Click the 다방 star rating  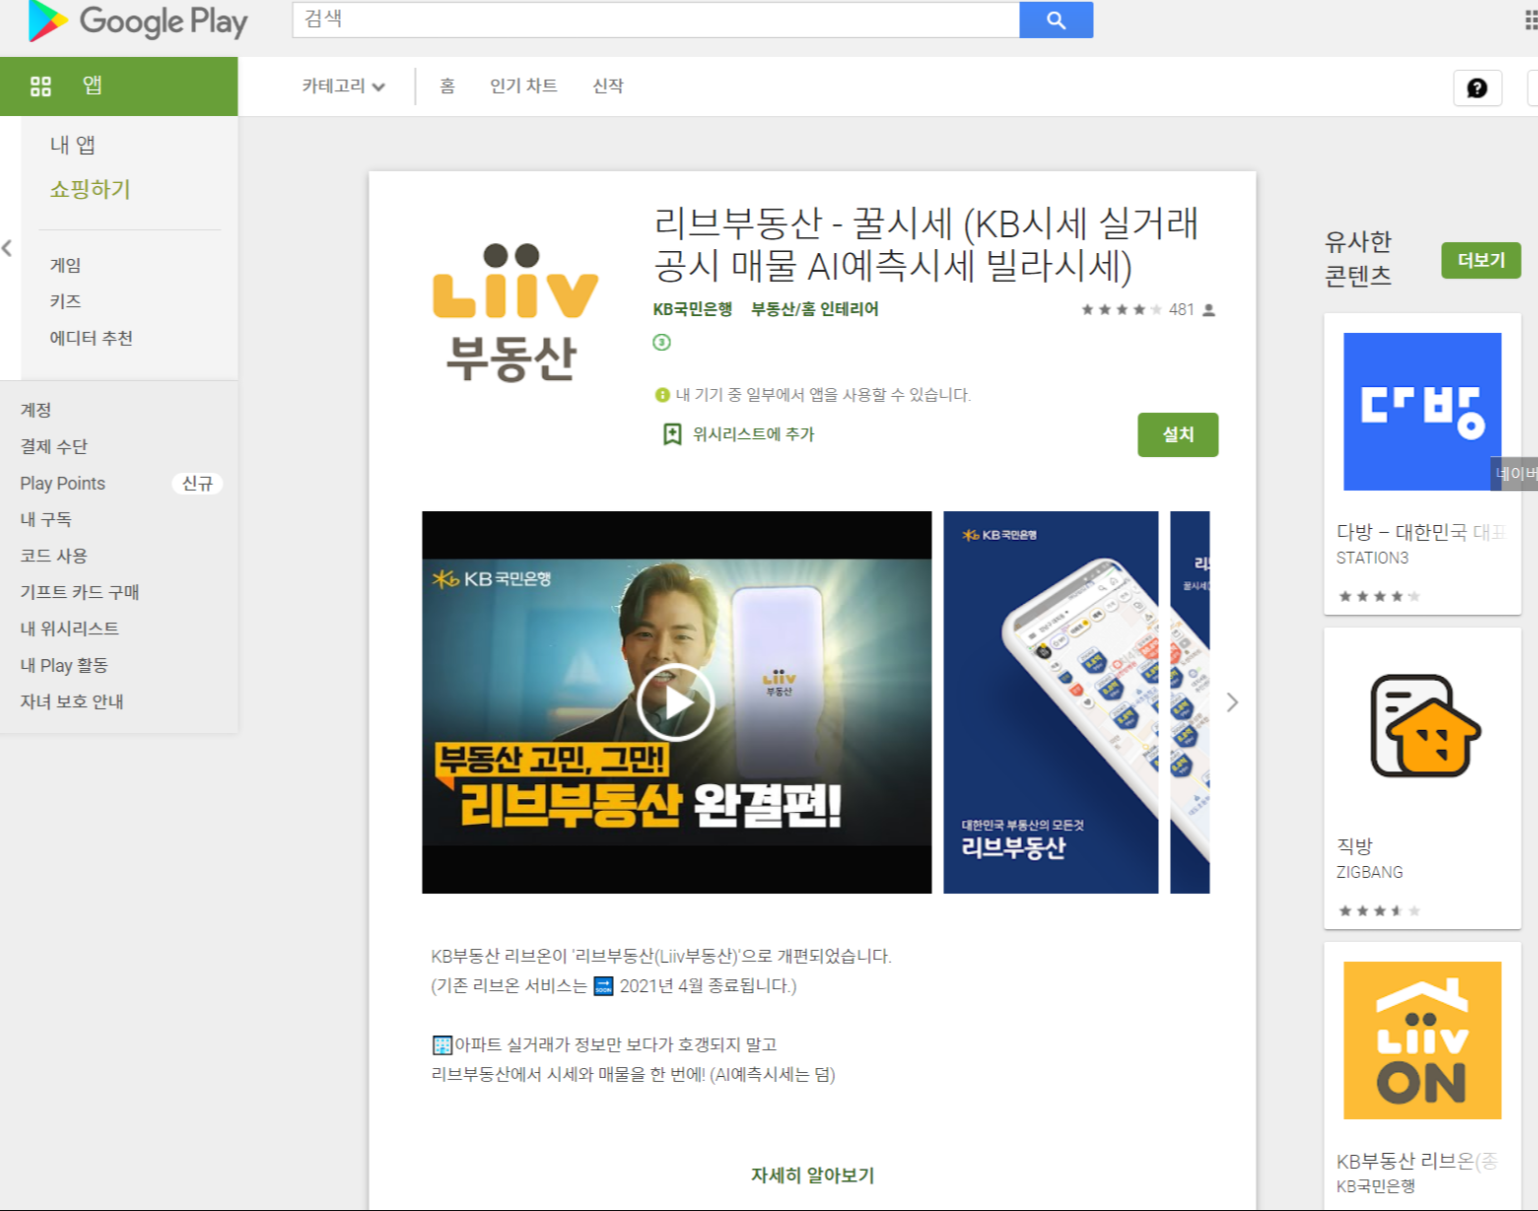[x=1379, y=597]
